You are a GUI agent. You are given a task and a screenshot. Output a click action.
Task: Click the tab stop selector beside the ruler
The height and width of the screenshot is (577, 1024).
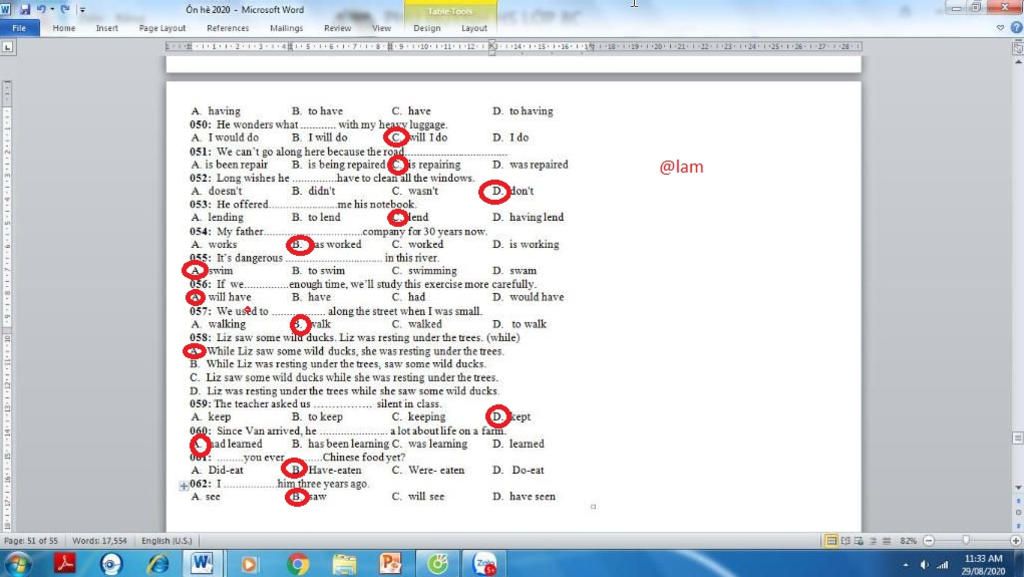point(7,47)
